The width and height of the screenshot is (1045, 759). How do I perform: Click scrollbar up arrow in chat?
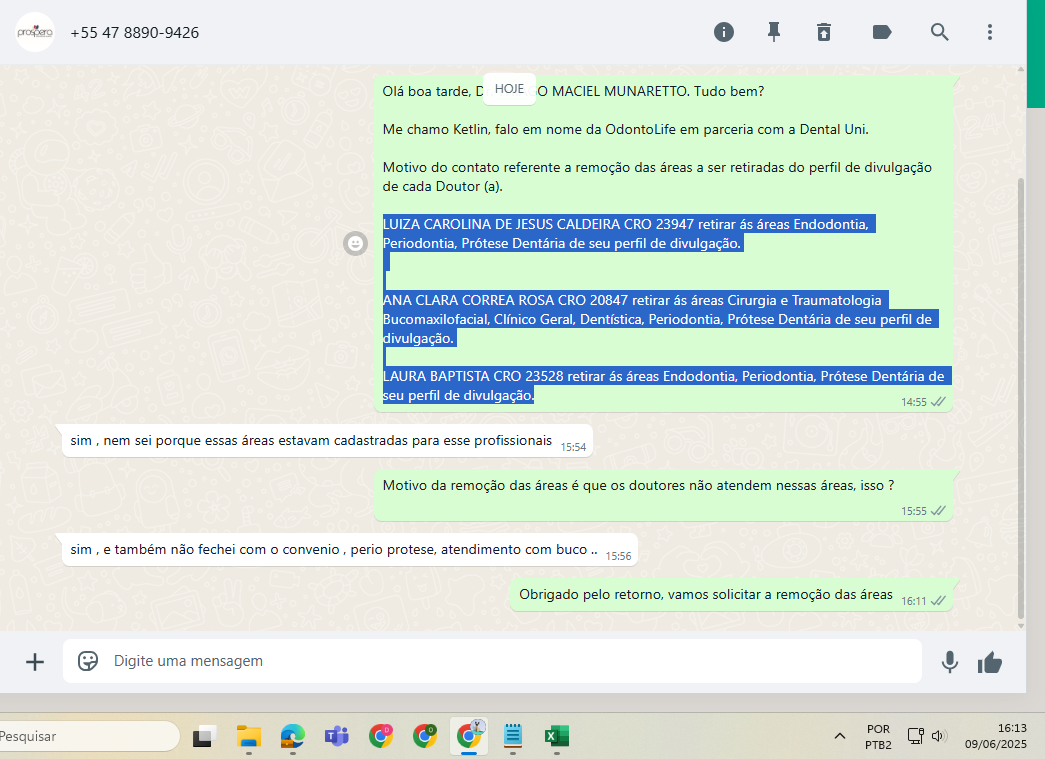point(1020,69)
